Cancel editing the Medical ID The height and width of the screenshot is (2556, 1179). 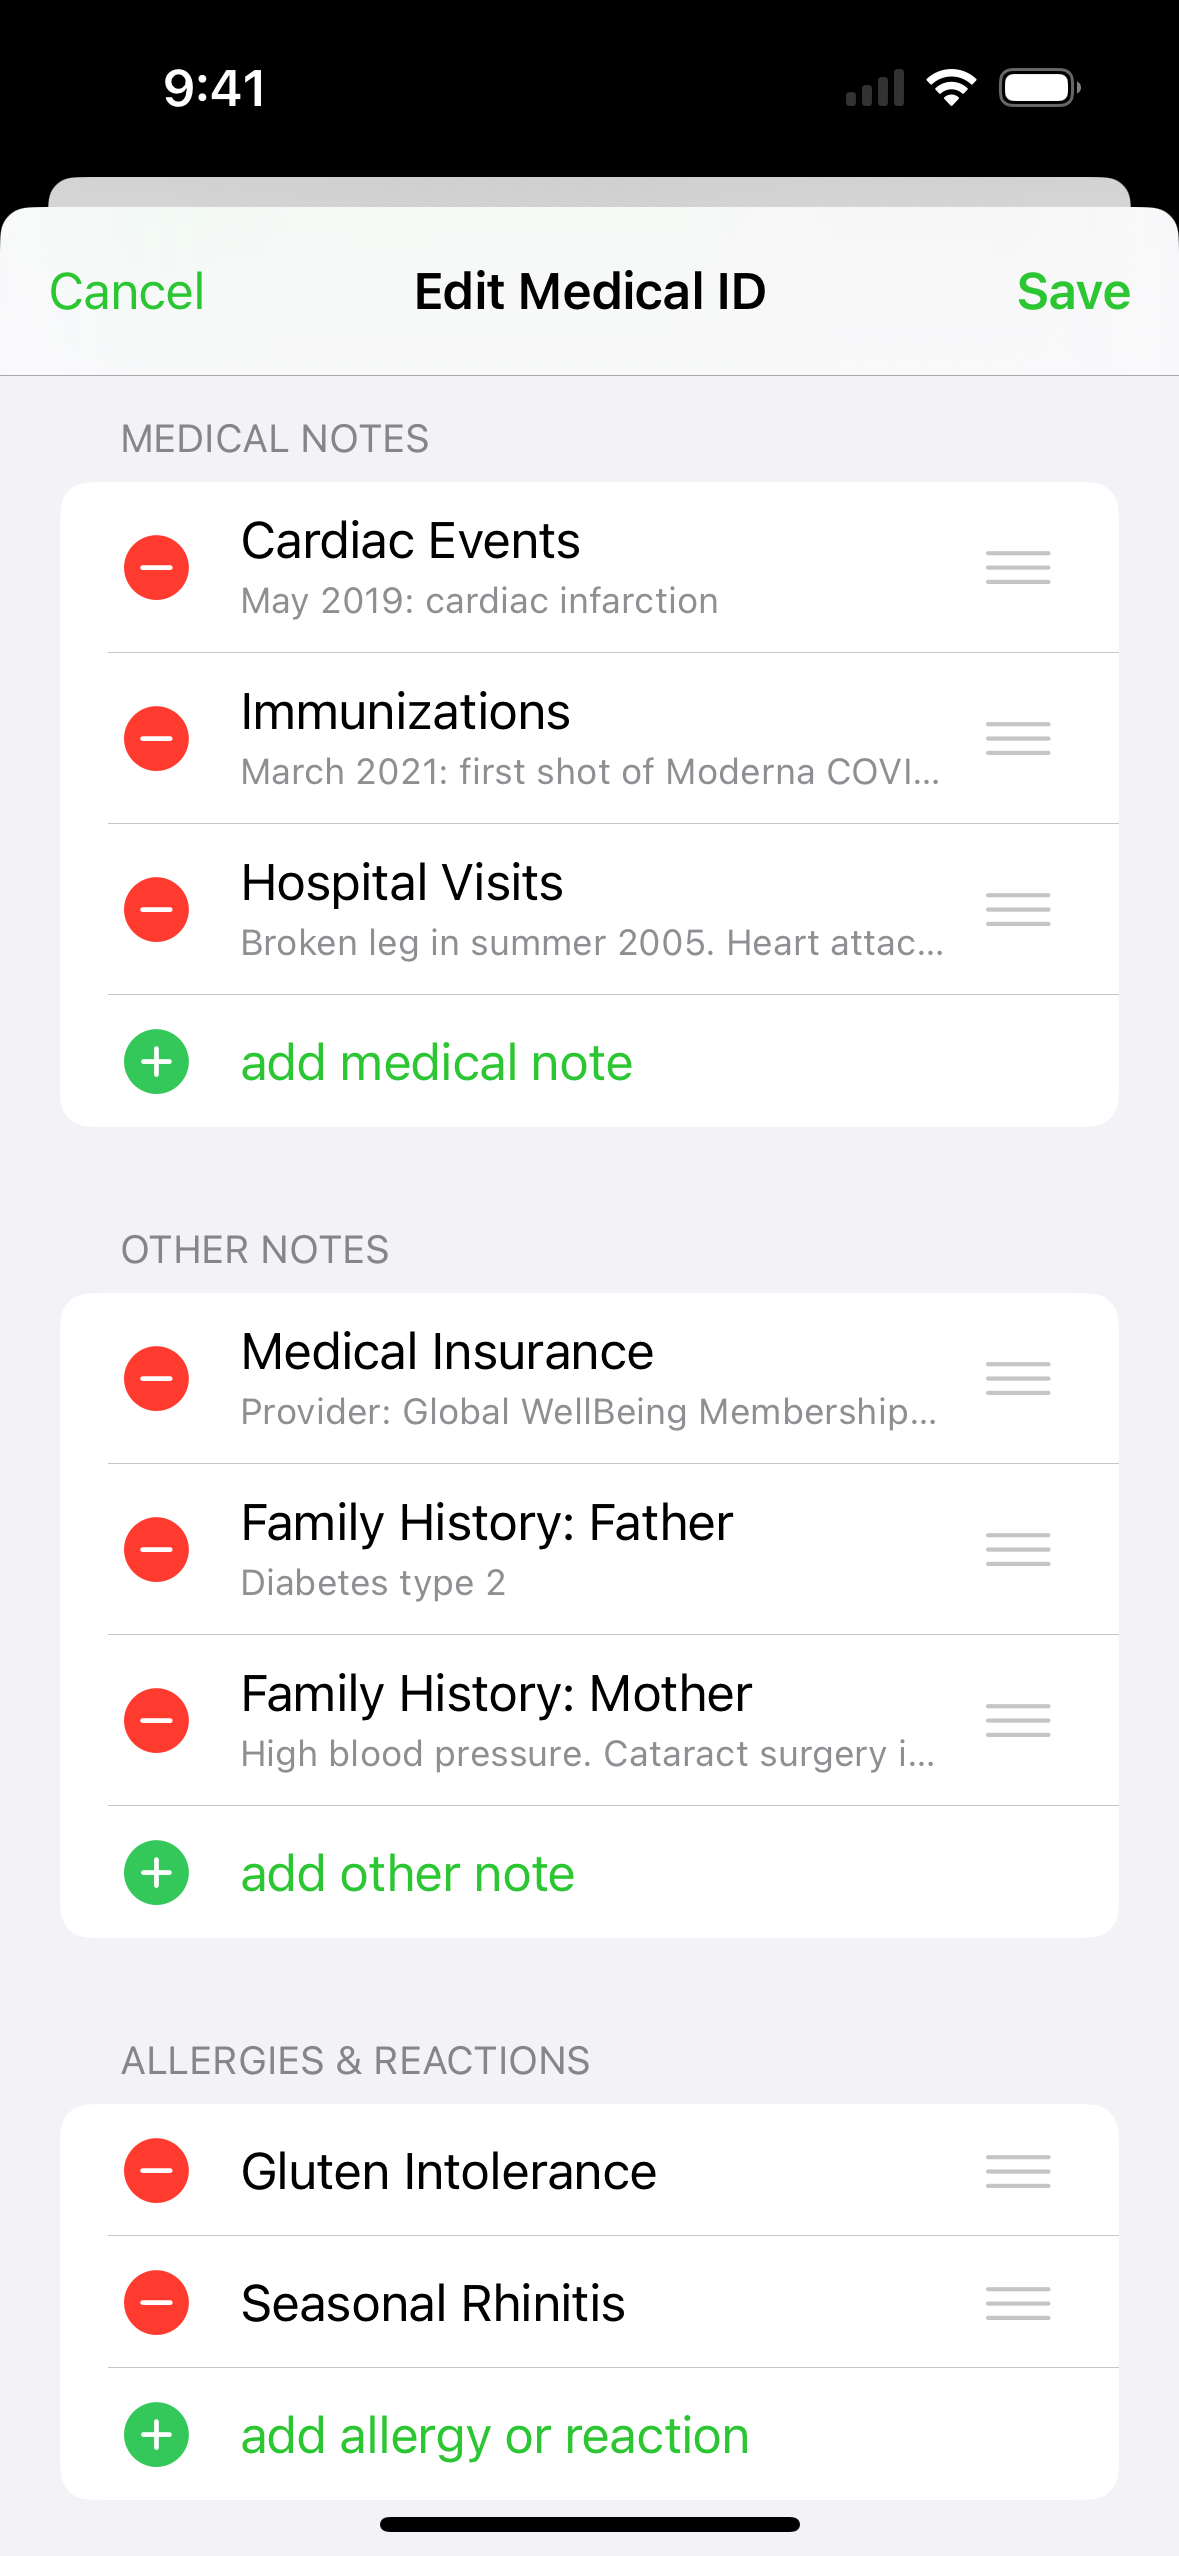point(127,292)
